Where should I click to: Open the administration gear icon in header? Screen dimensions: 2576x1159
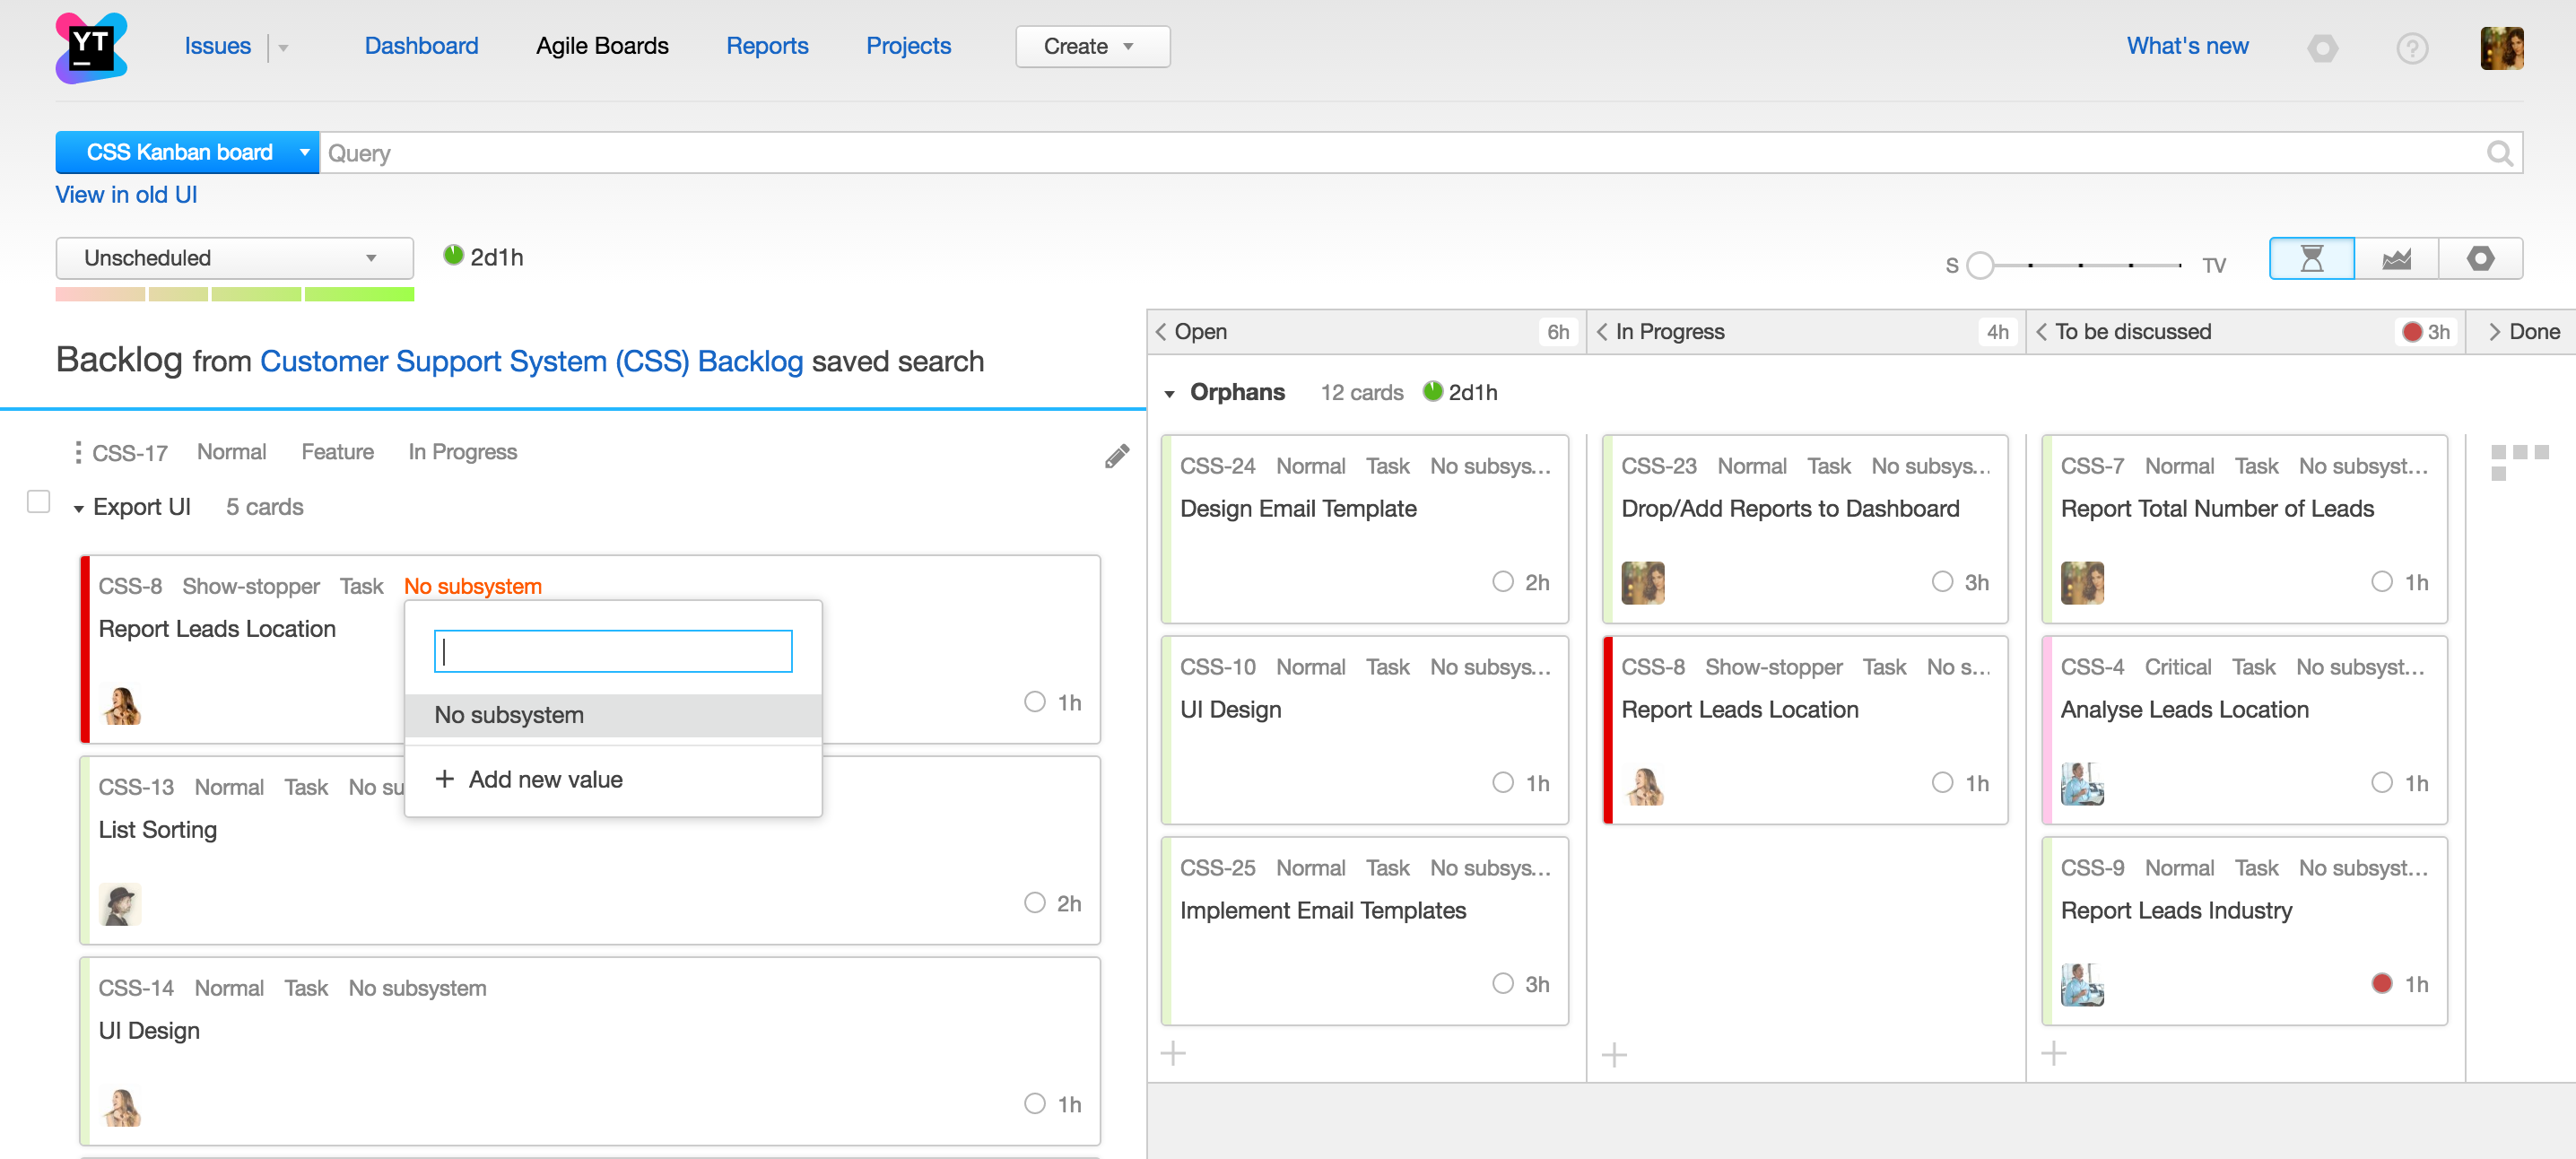click(2322, 47)
